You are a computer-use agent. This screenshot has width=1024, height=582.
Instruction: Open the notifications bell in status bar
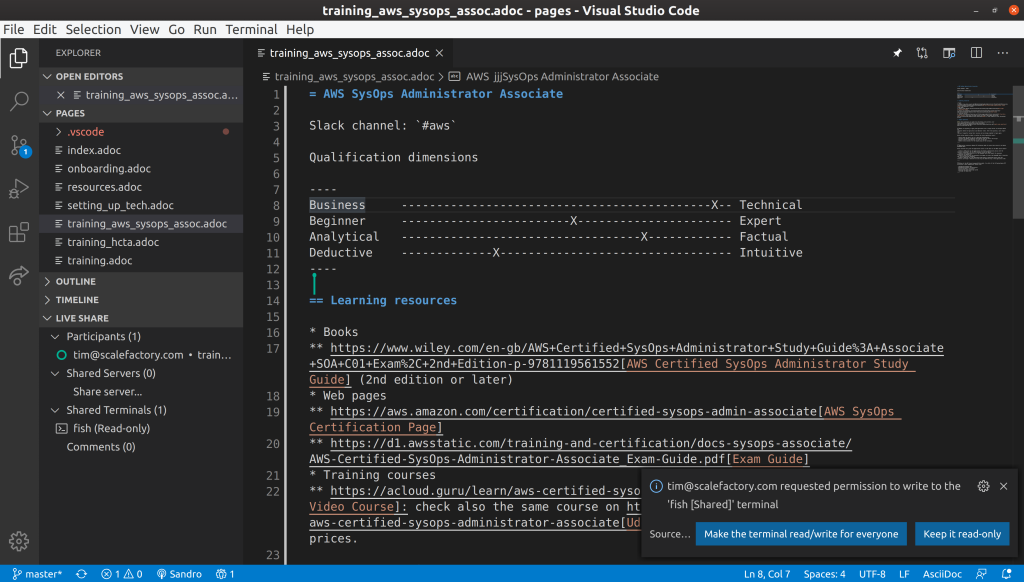click(x=1006, y=574)
